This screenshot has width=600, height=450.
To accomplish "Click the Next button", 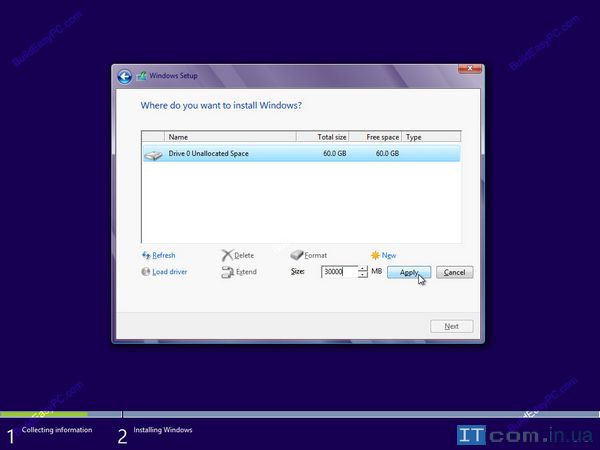I will click(451, 326).
